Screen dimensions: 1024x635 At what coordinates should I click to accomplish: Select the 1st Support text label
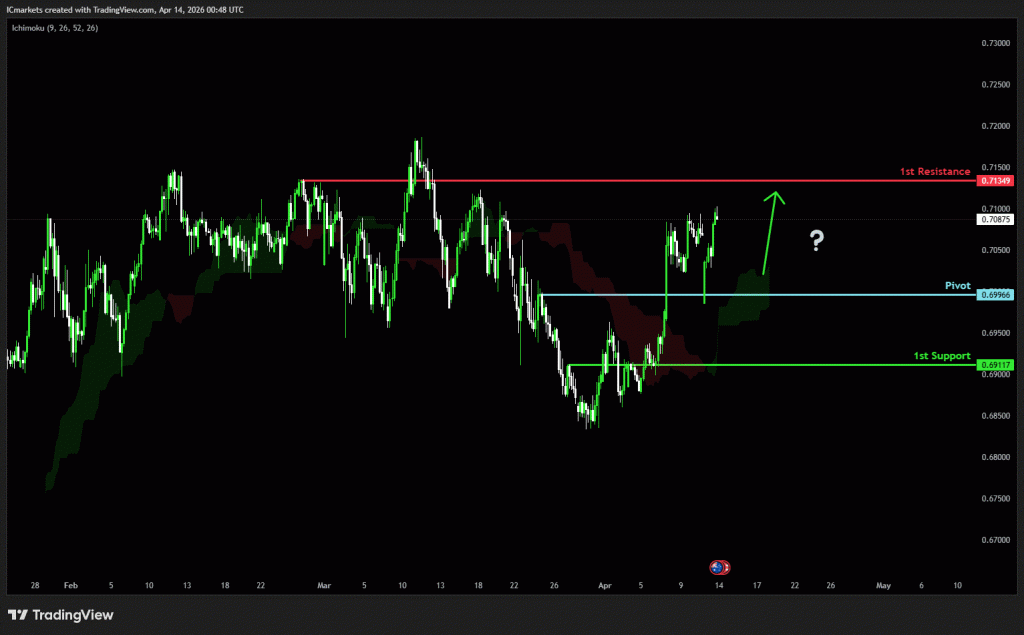941,355
